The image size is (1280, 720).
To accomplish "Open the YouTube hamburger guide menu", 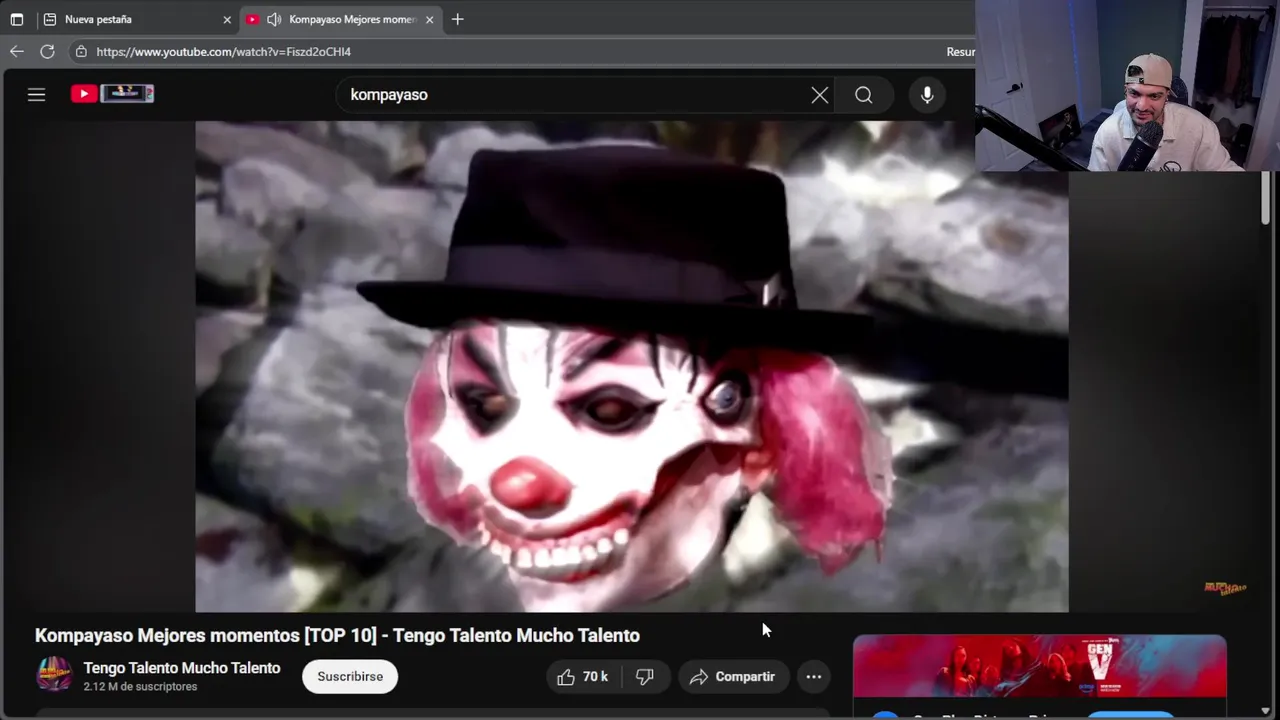I will [37, 94].
